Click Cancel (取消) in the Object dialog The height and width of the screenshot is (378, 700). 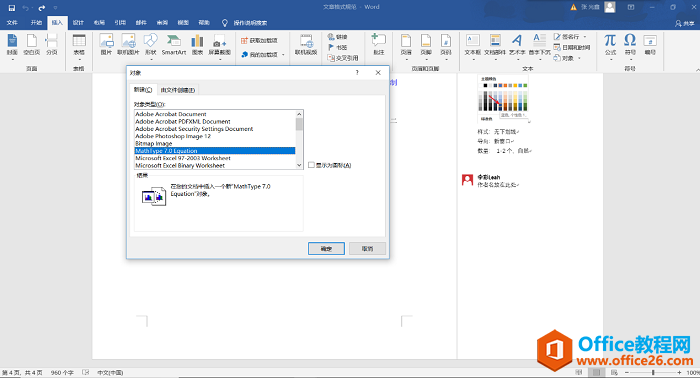pyautogui.click(x=367, y=249)
